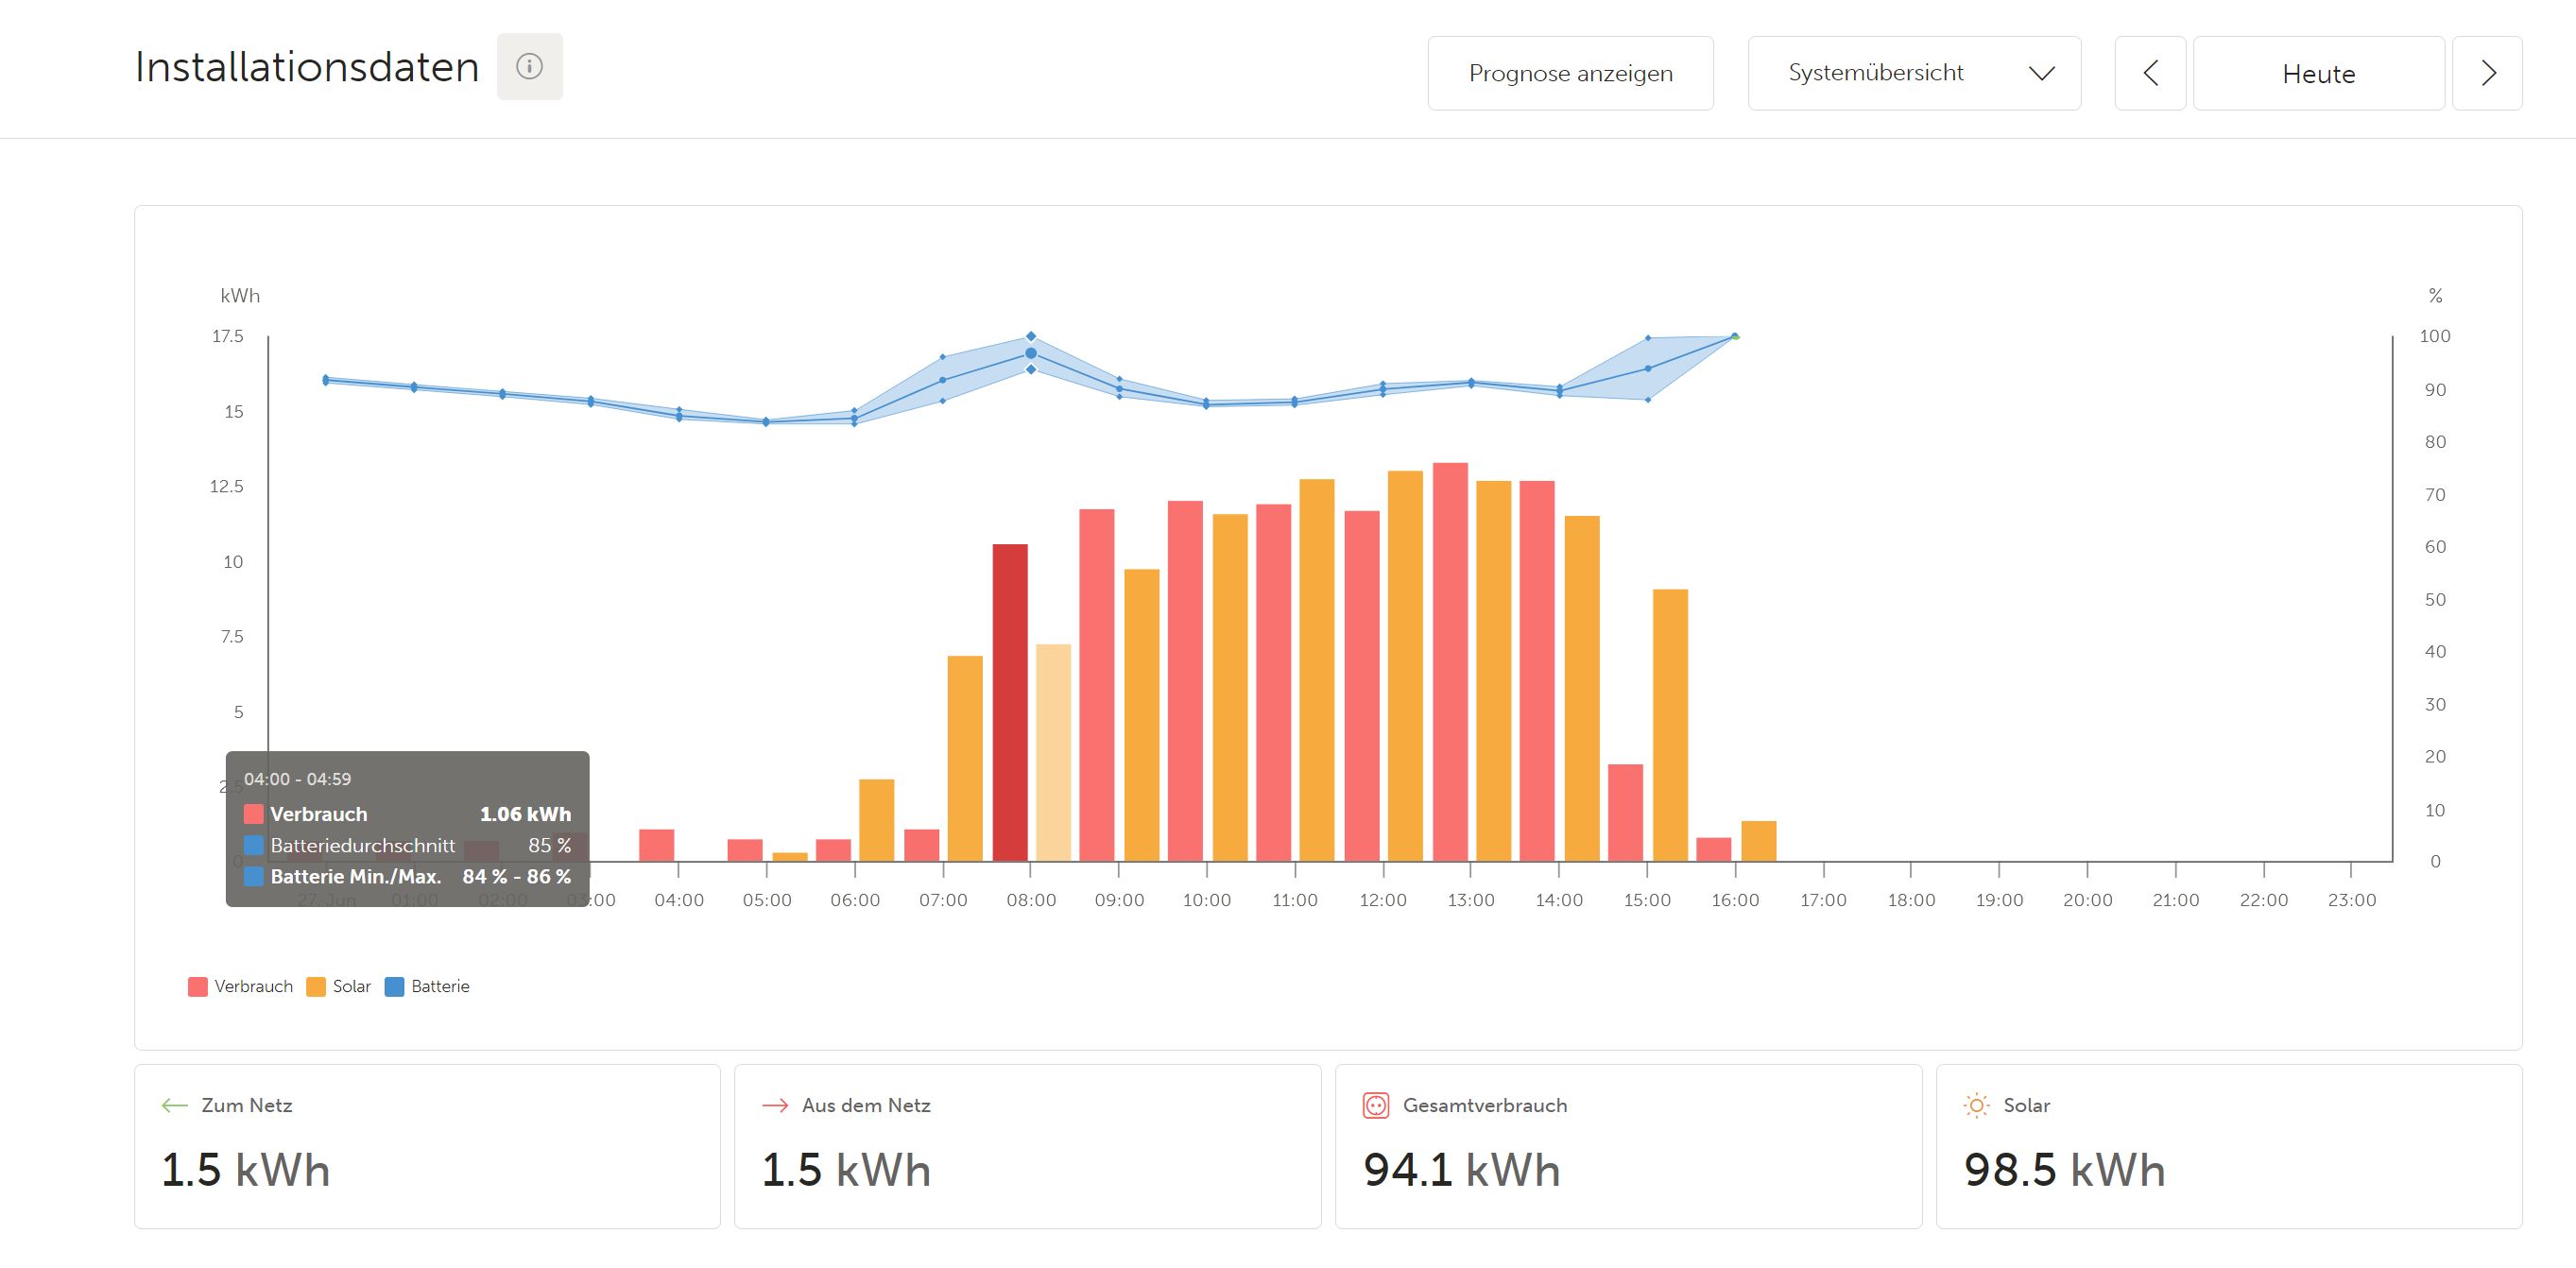Open the Gesamtverbrauch 94.1 kWh card
Viewport: 2576px width, 1268px height.
pos(1628,1146)
